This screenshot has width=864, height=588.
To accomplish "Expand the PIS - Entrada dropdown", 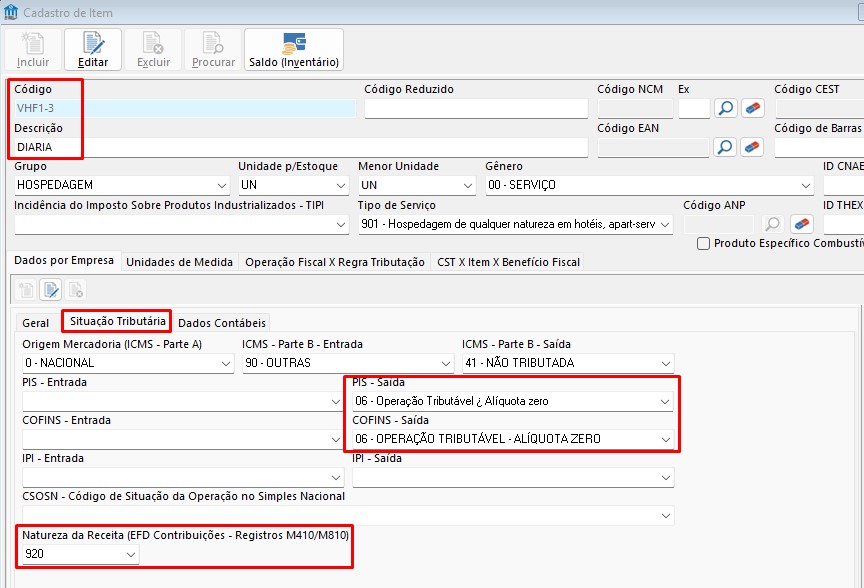I will 336,402.
